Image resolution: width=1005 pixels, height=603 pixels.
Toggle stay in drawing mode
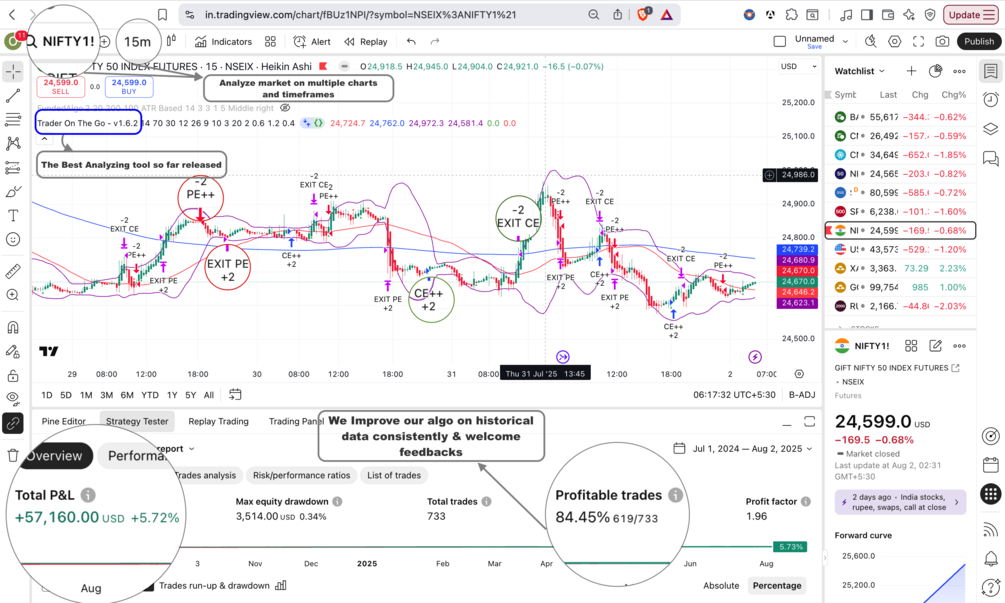(x=13, y=351)
